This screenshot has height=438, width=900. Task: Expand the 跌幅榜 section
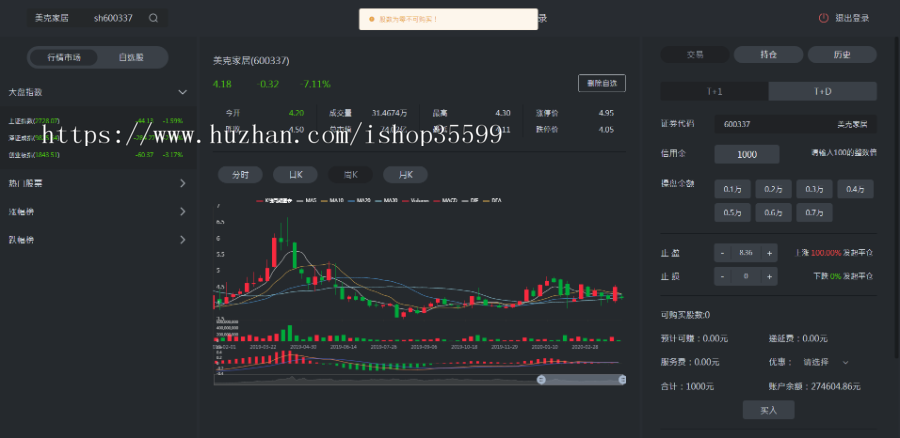tap(98, 239)
